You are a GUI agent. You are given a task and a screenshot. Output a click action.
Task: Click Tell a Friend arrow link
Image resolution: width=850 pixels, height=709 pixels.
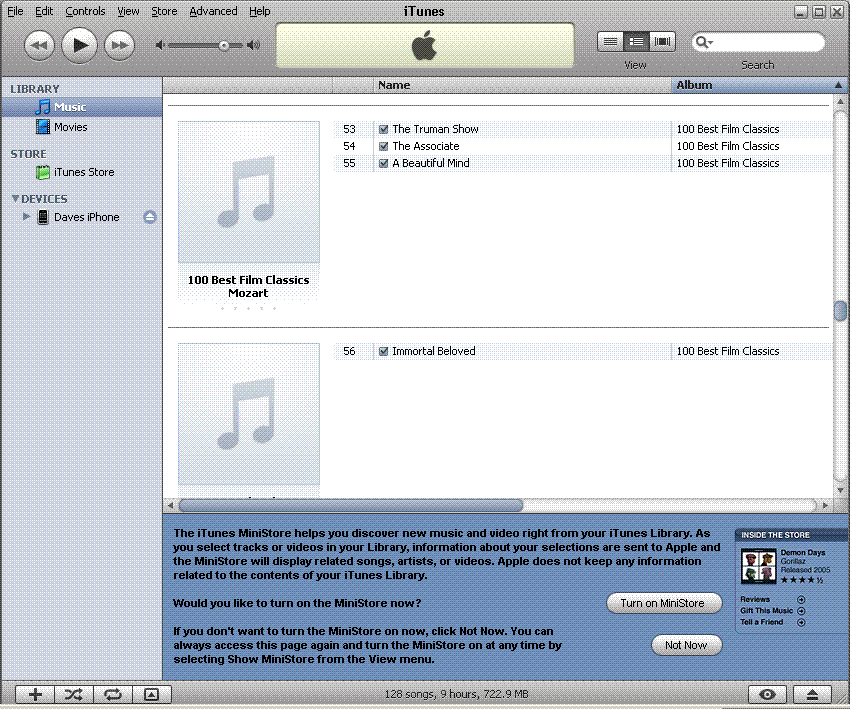(801, 622)
